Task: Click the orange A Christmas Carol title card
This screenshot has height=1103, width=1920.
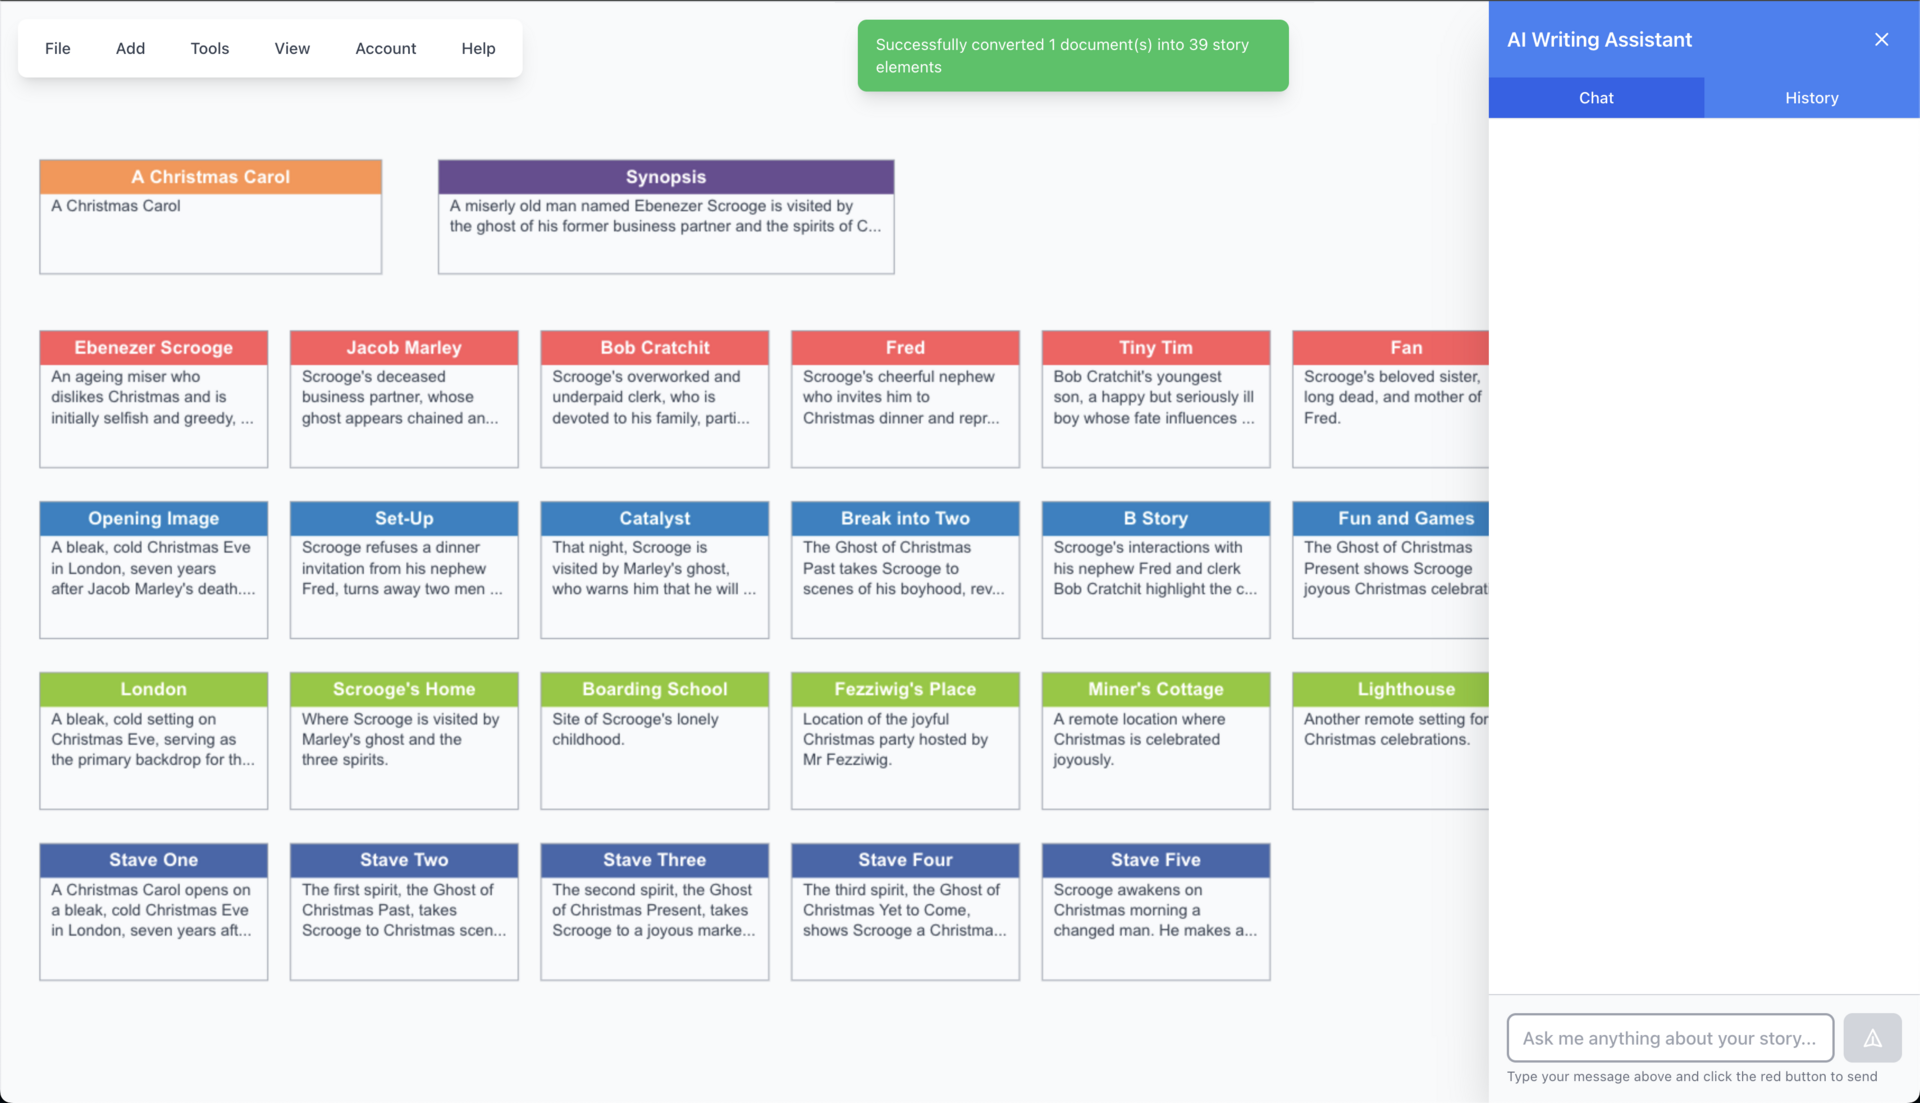Action: pyautogui.click(x=210, y=217)
